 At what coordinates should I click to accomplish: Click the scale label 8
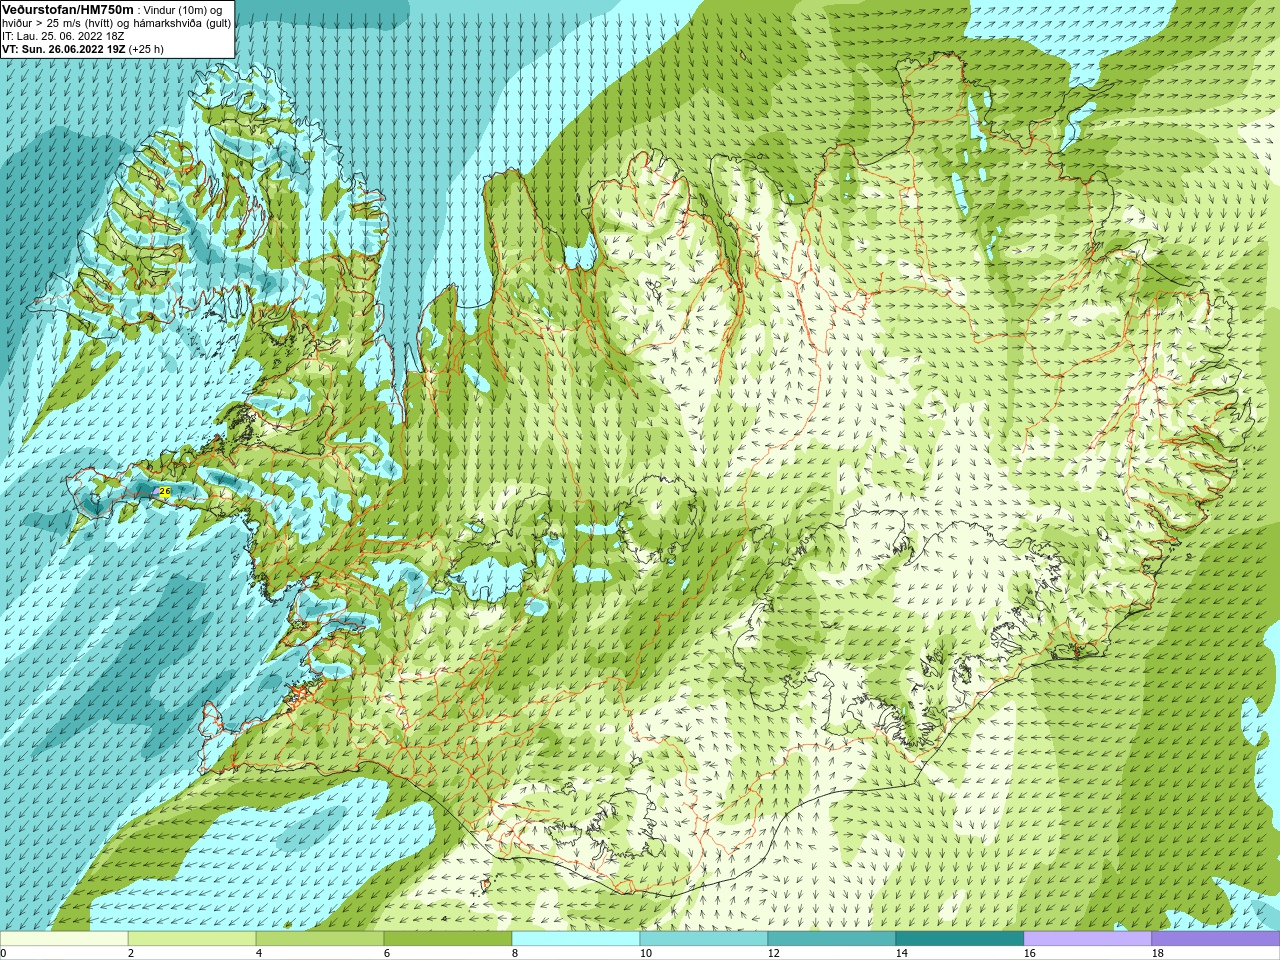tap(515, 953)
